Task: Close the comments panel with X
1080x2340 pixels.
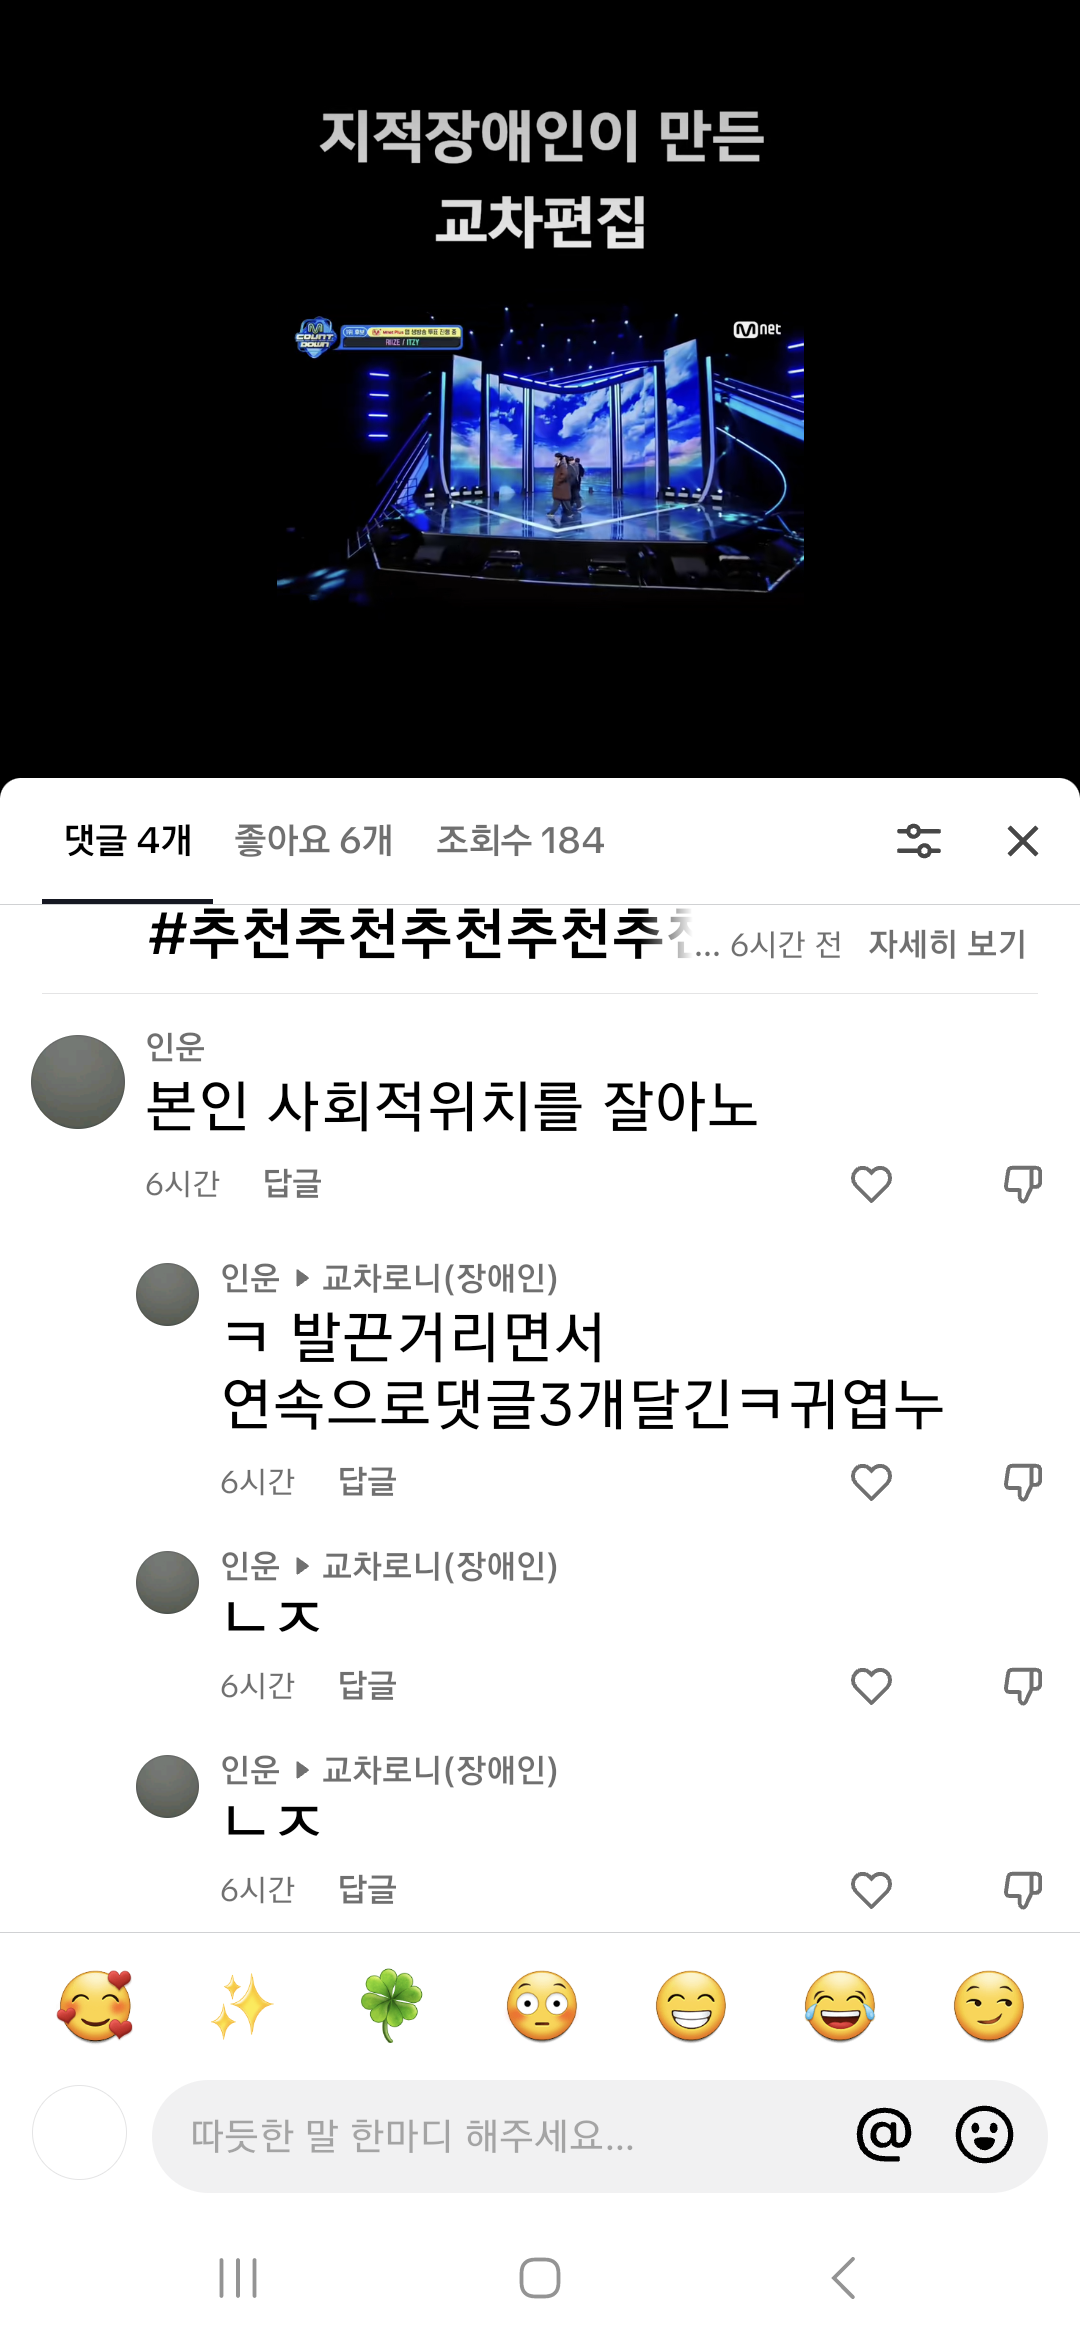Action: 1022,841
